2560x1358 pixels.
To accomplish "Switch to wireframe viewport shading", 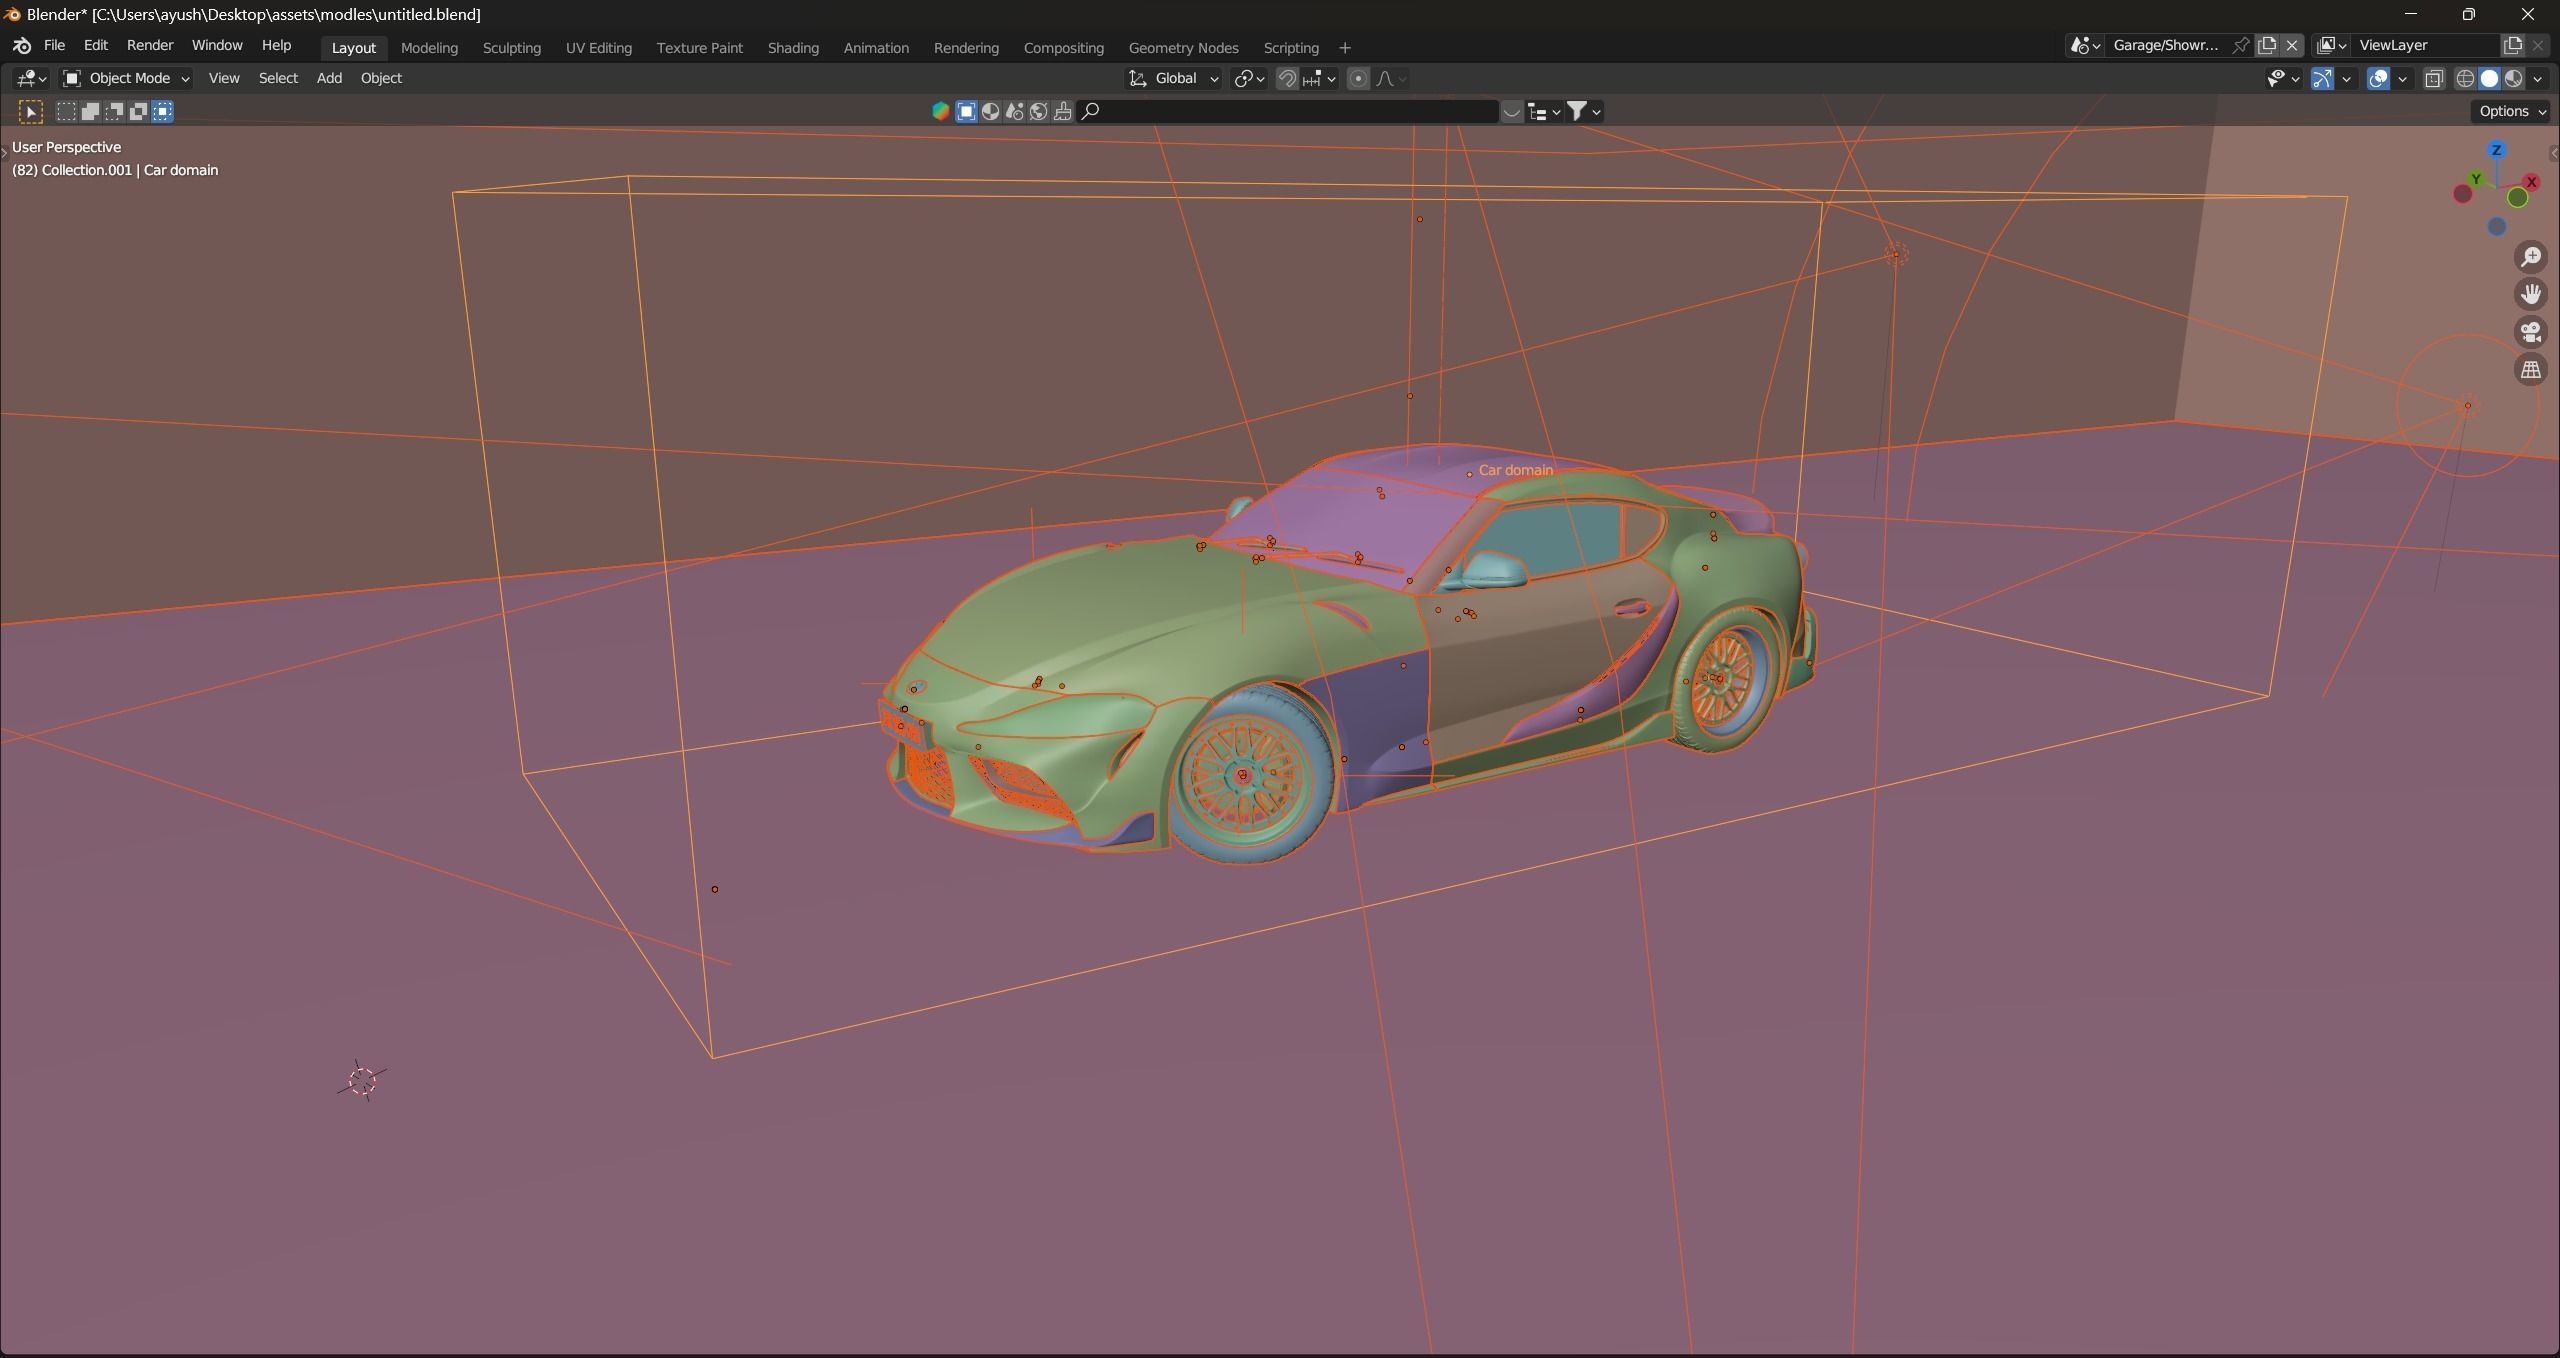I will pos(2465,78).
